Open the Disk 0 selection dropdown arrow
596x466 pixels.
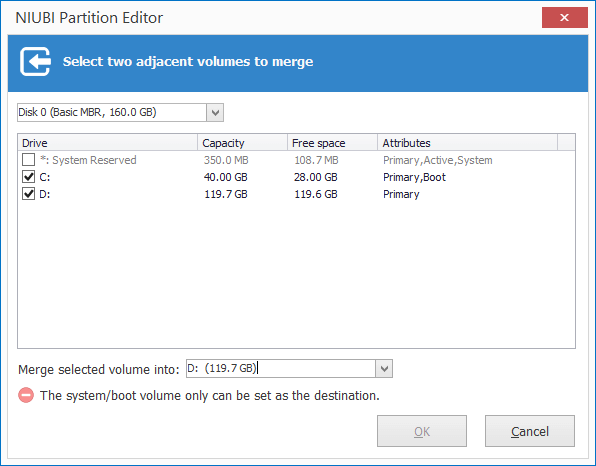[215, 113]
